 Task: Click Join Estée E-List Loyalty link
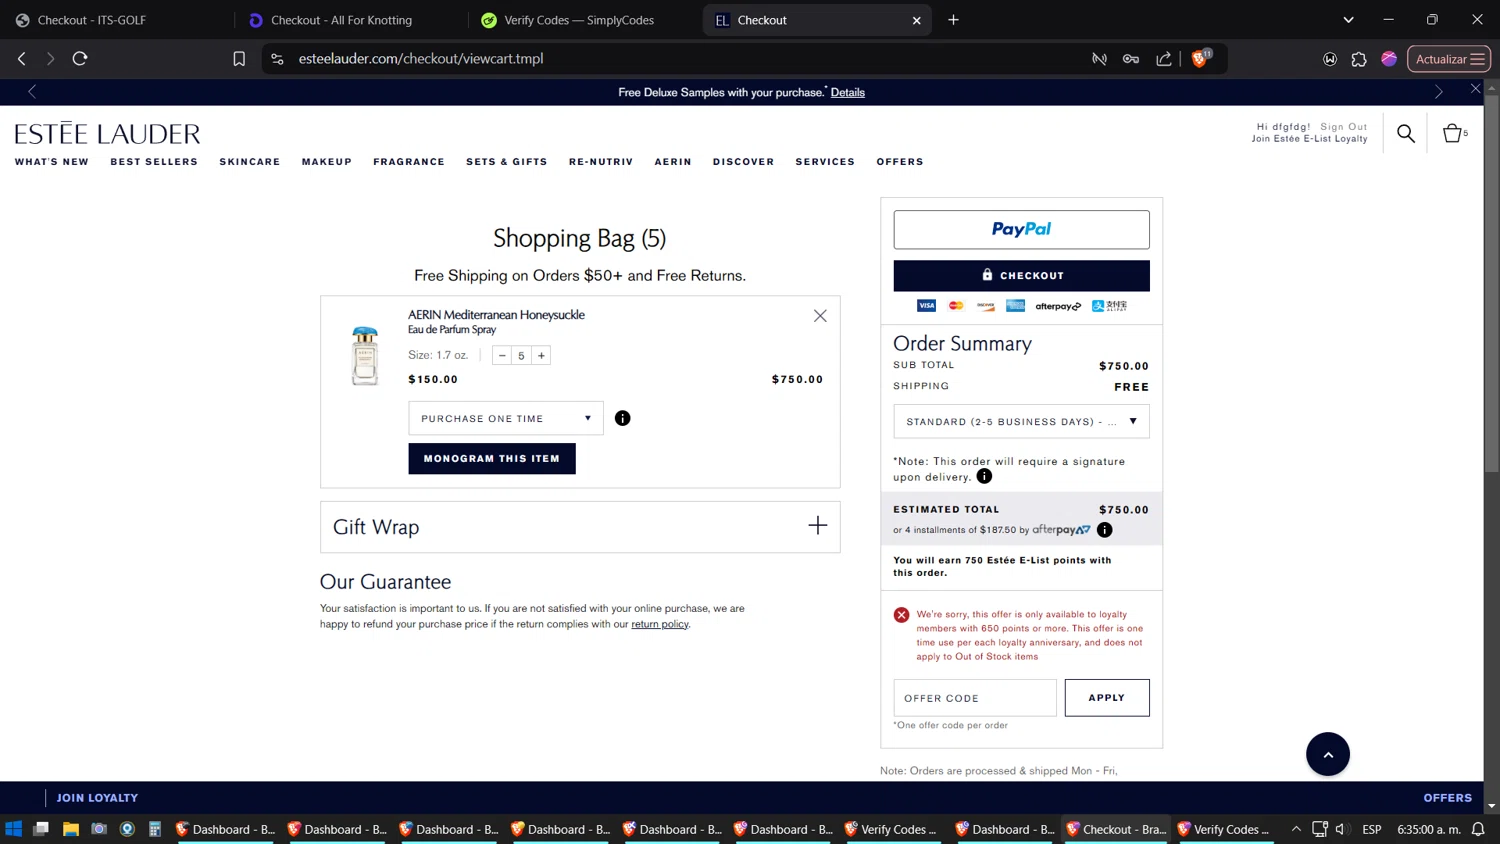pos(1309,139)
